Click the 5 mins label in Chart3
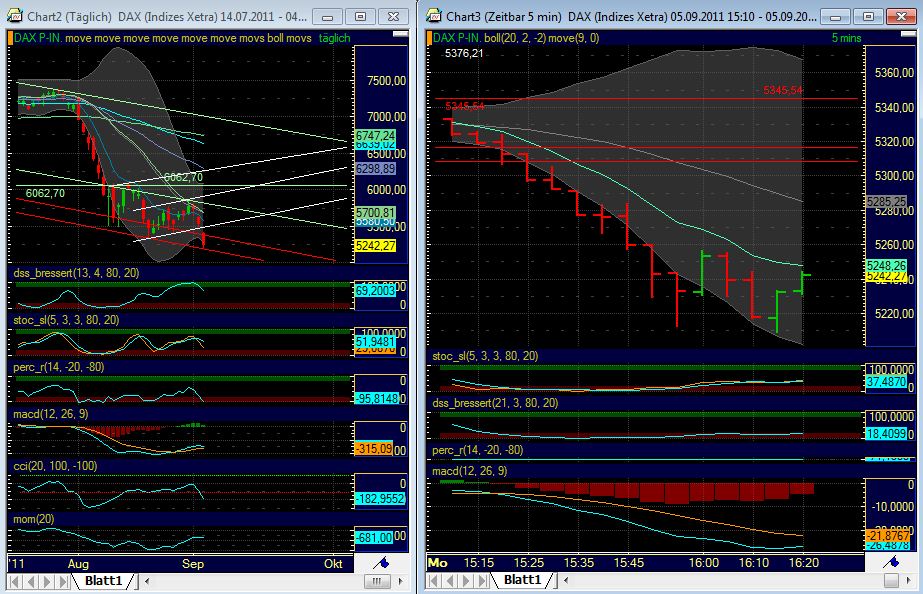 (x=846, y=38)
